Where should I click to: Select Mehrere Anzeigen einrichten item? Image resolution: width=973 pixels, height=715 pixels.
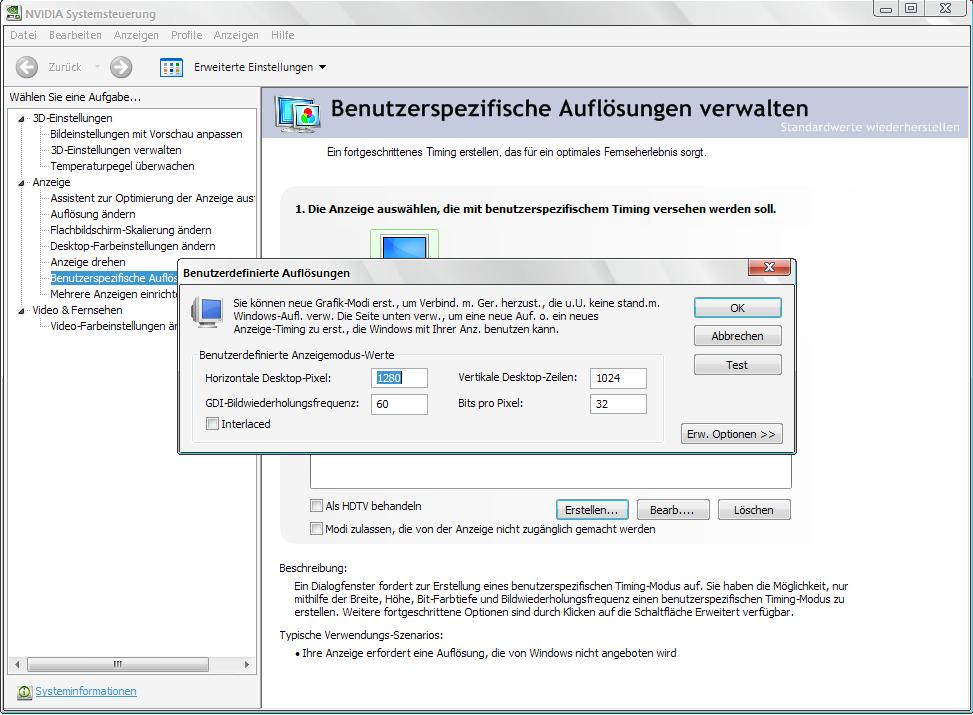[114, 294]
